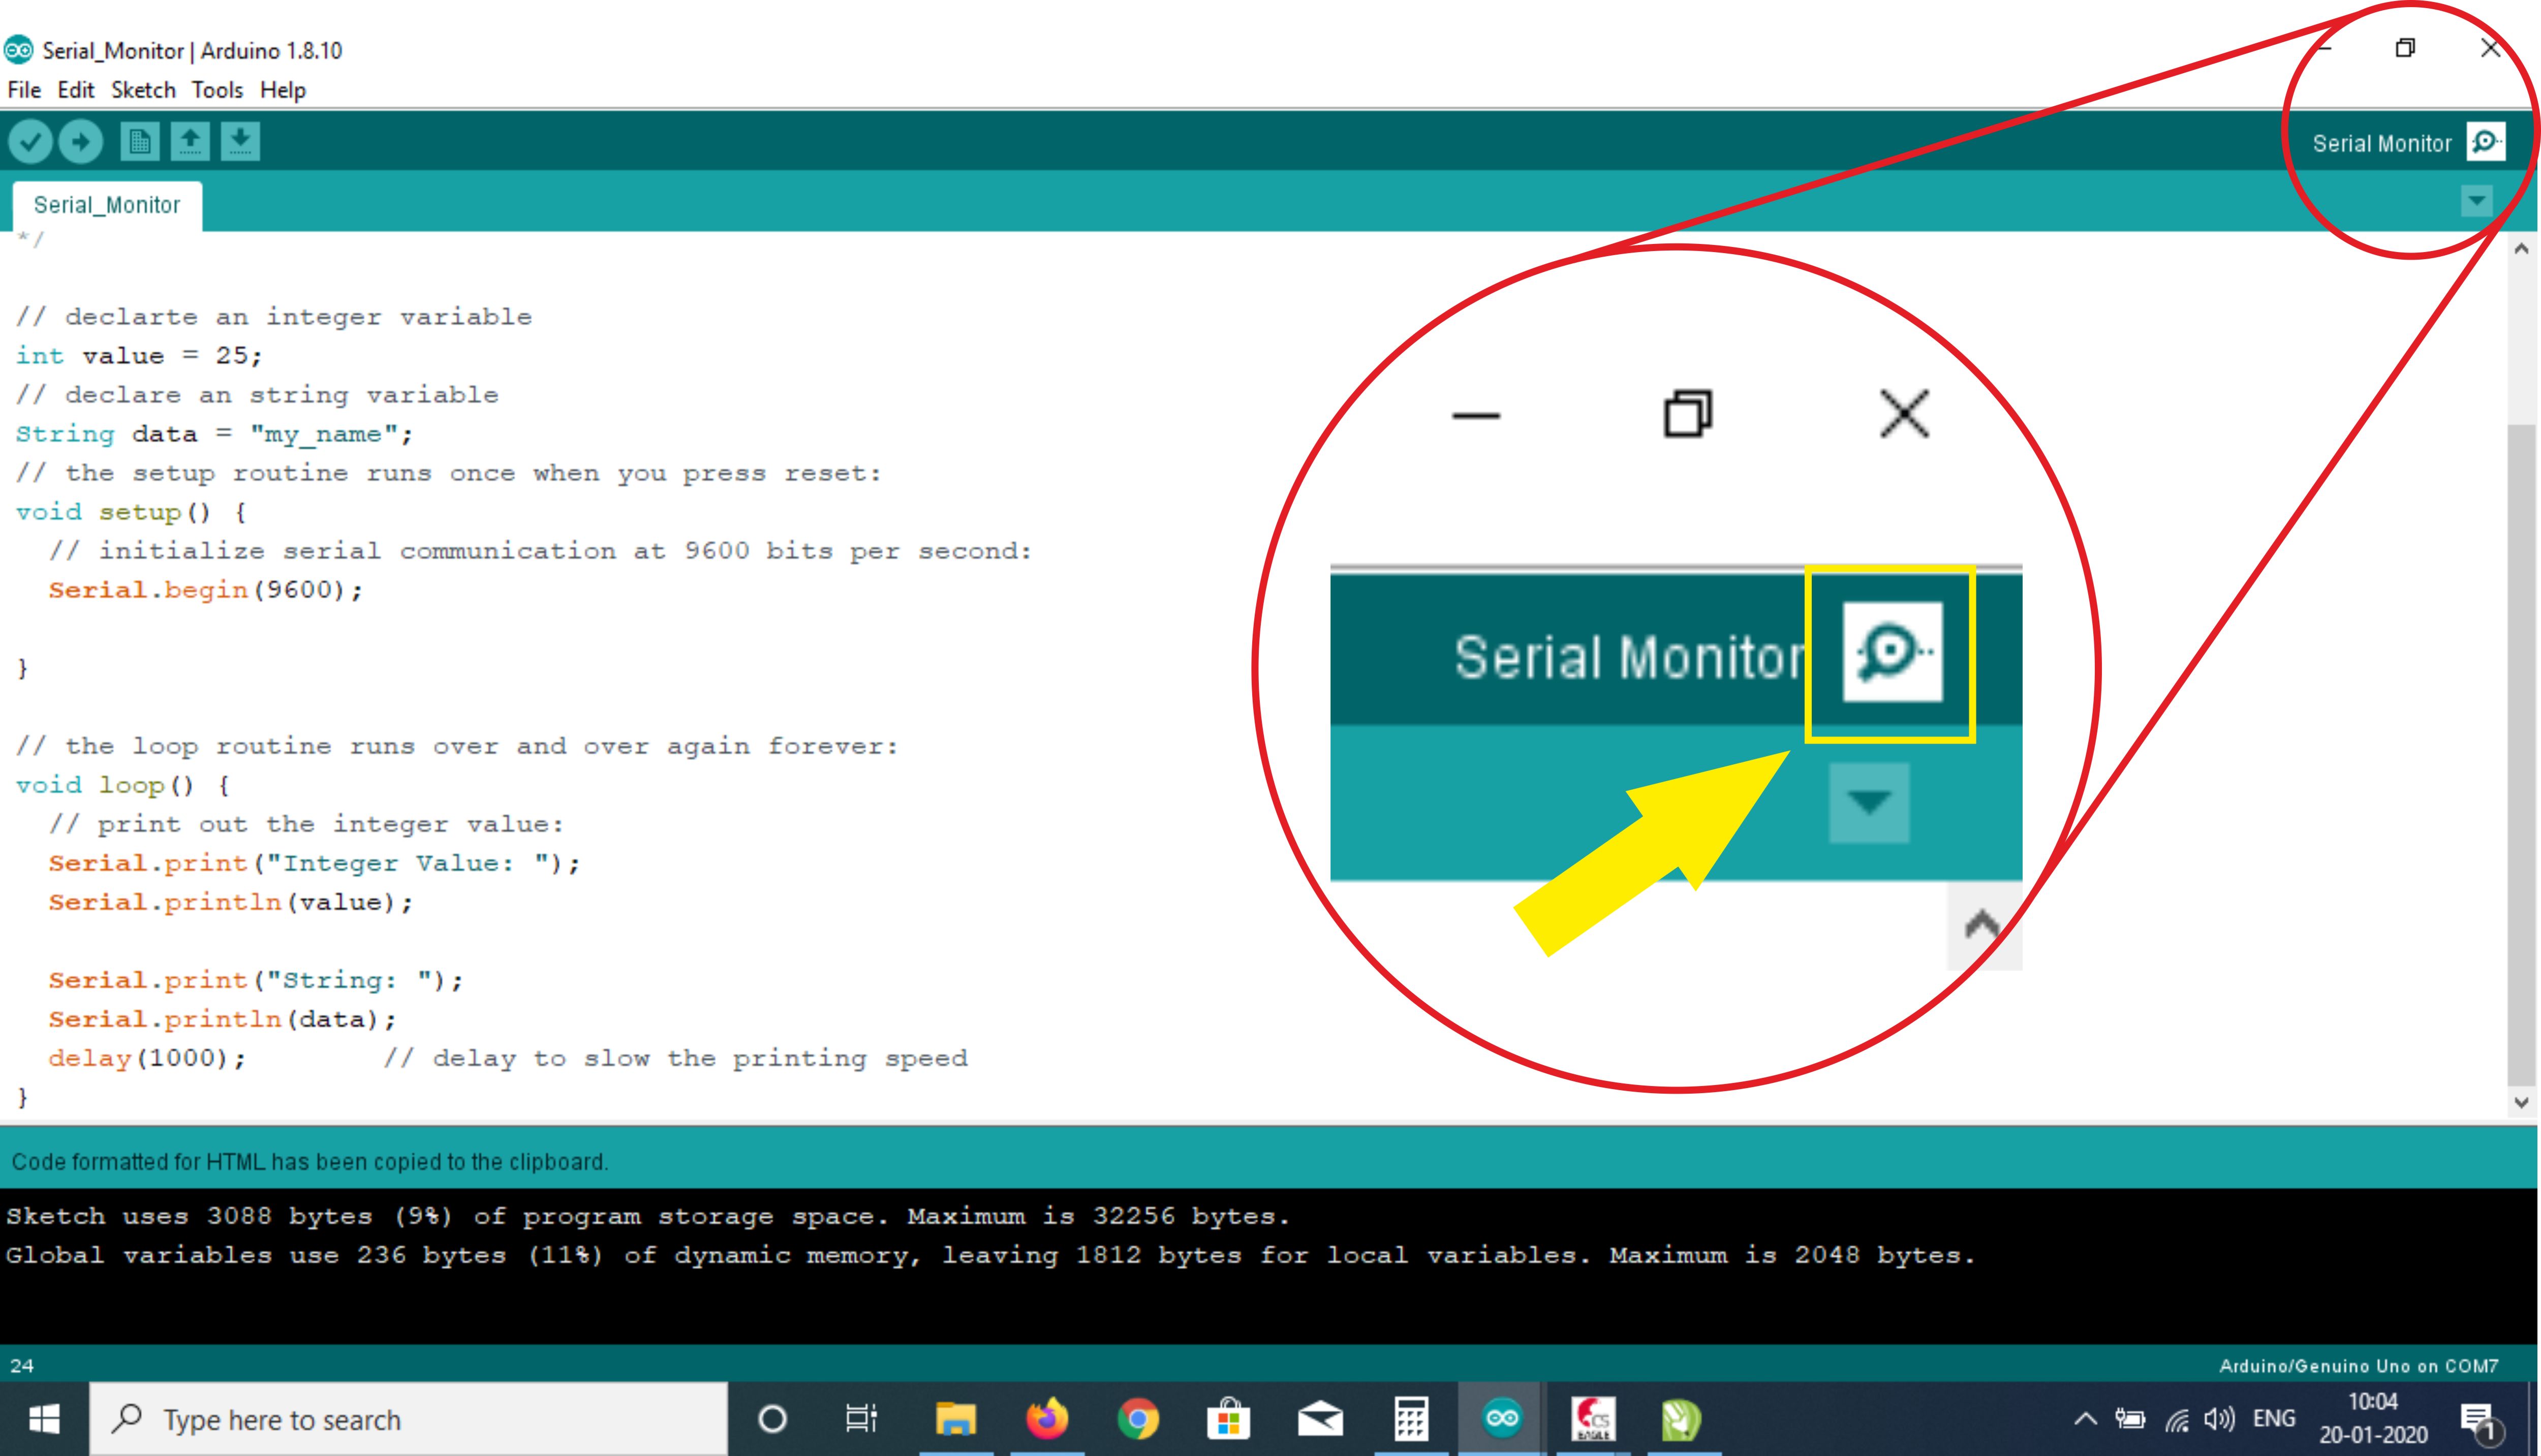Open File Explorer from the taskbar
Viewport: 2541px width, 1456px height.
point(955,1419)
